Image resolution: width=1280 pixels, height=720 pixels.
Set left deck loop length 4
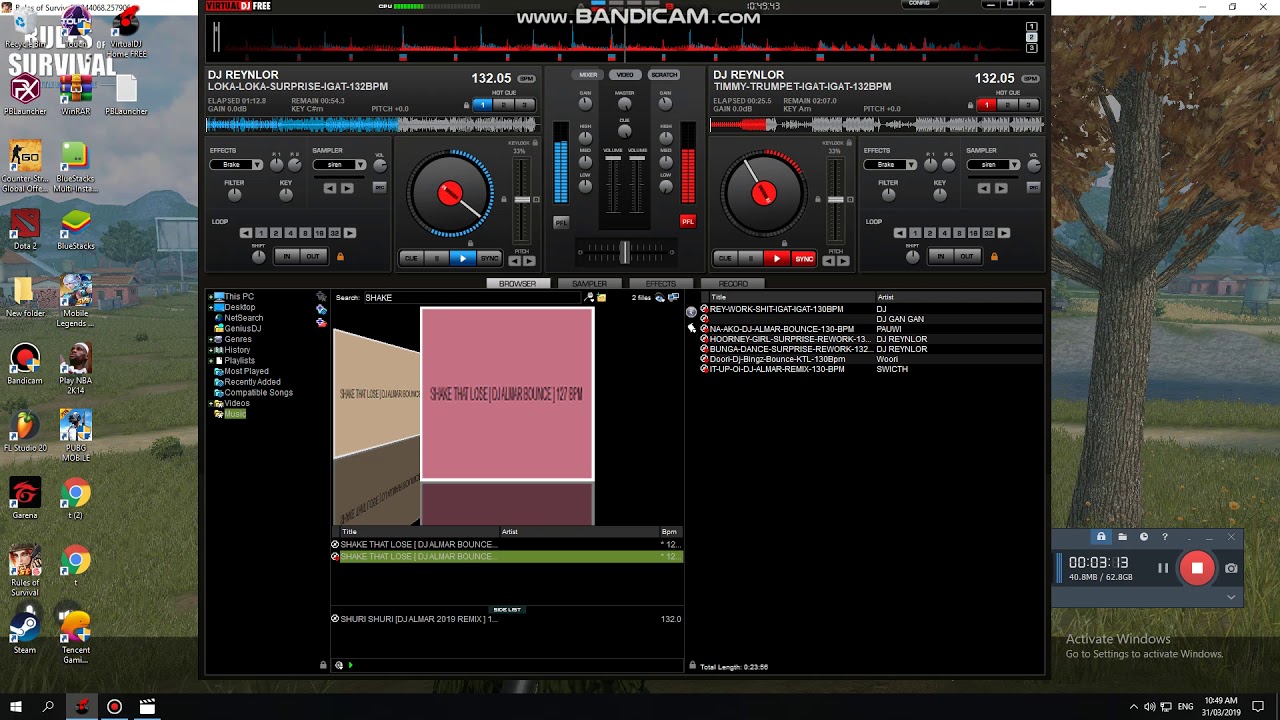[x=290, y=233]
